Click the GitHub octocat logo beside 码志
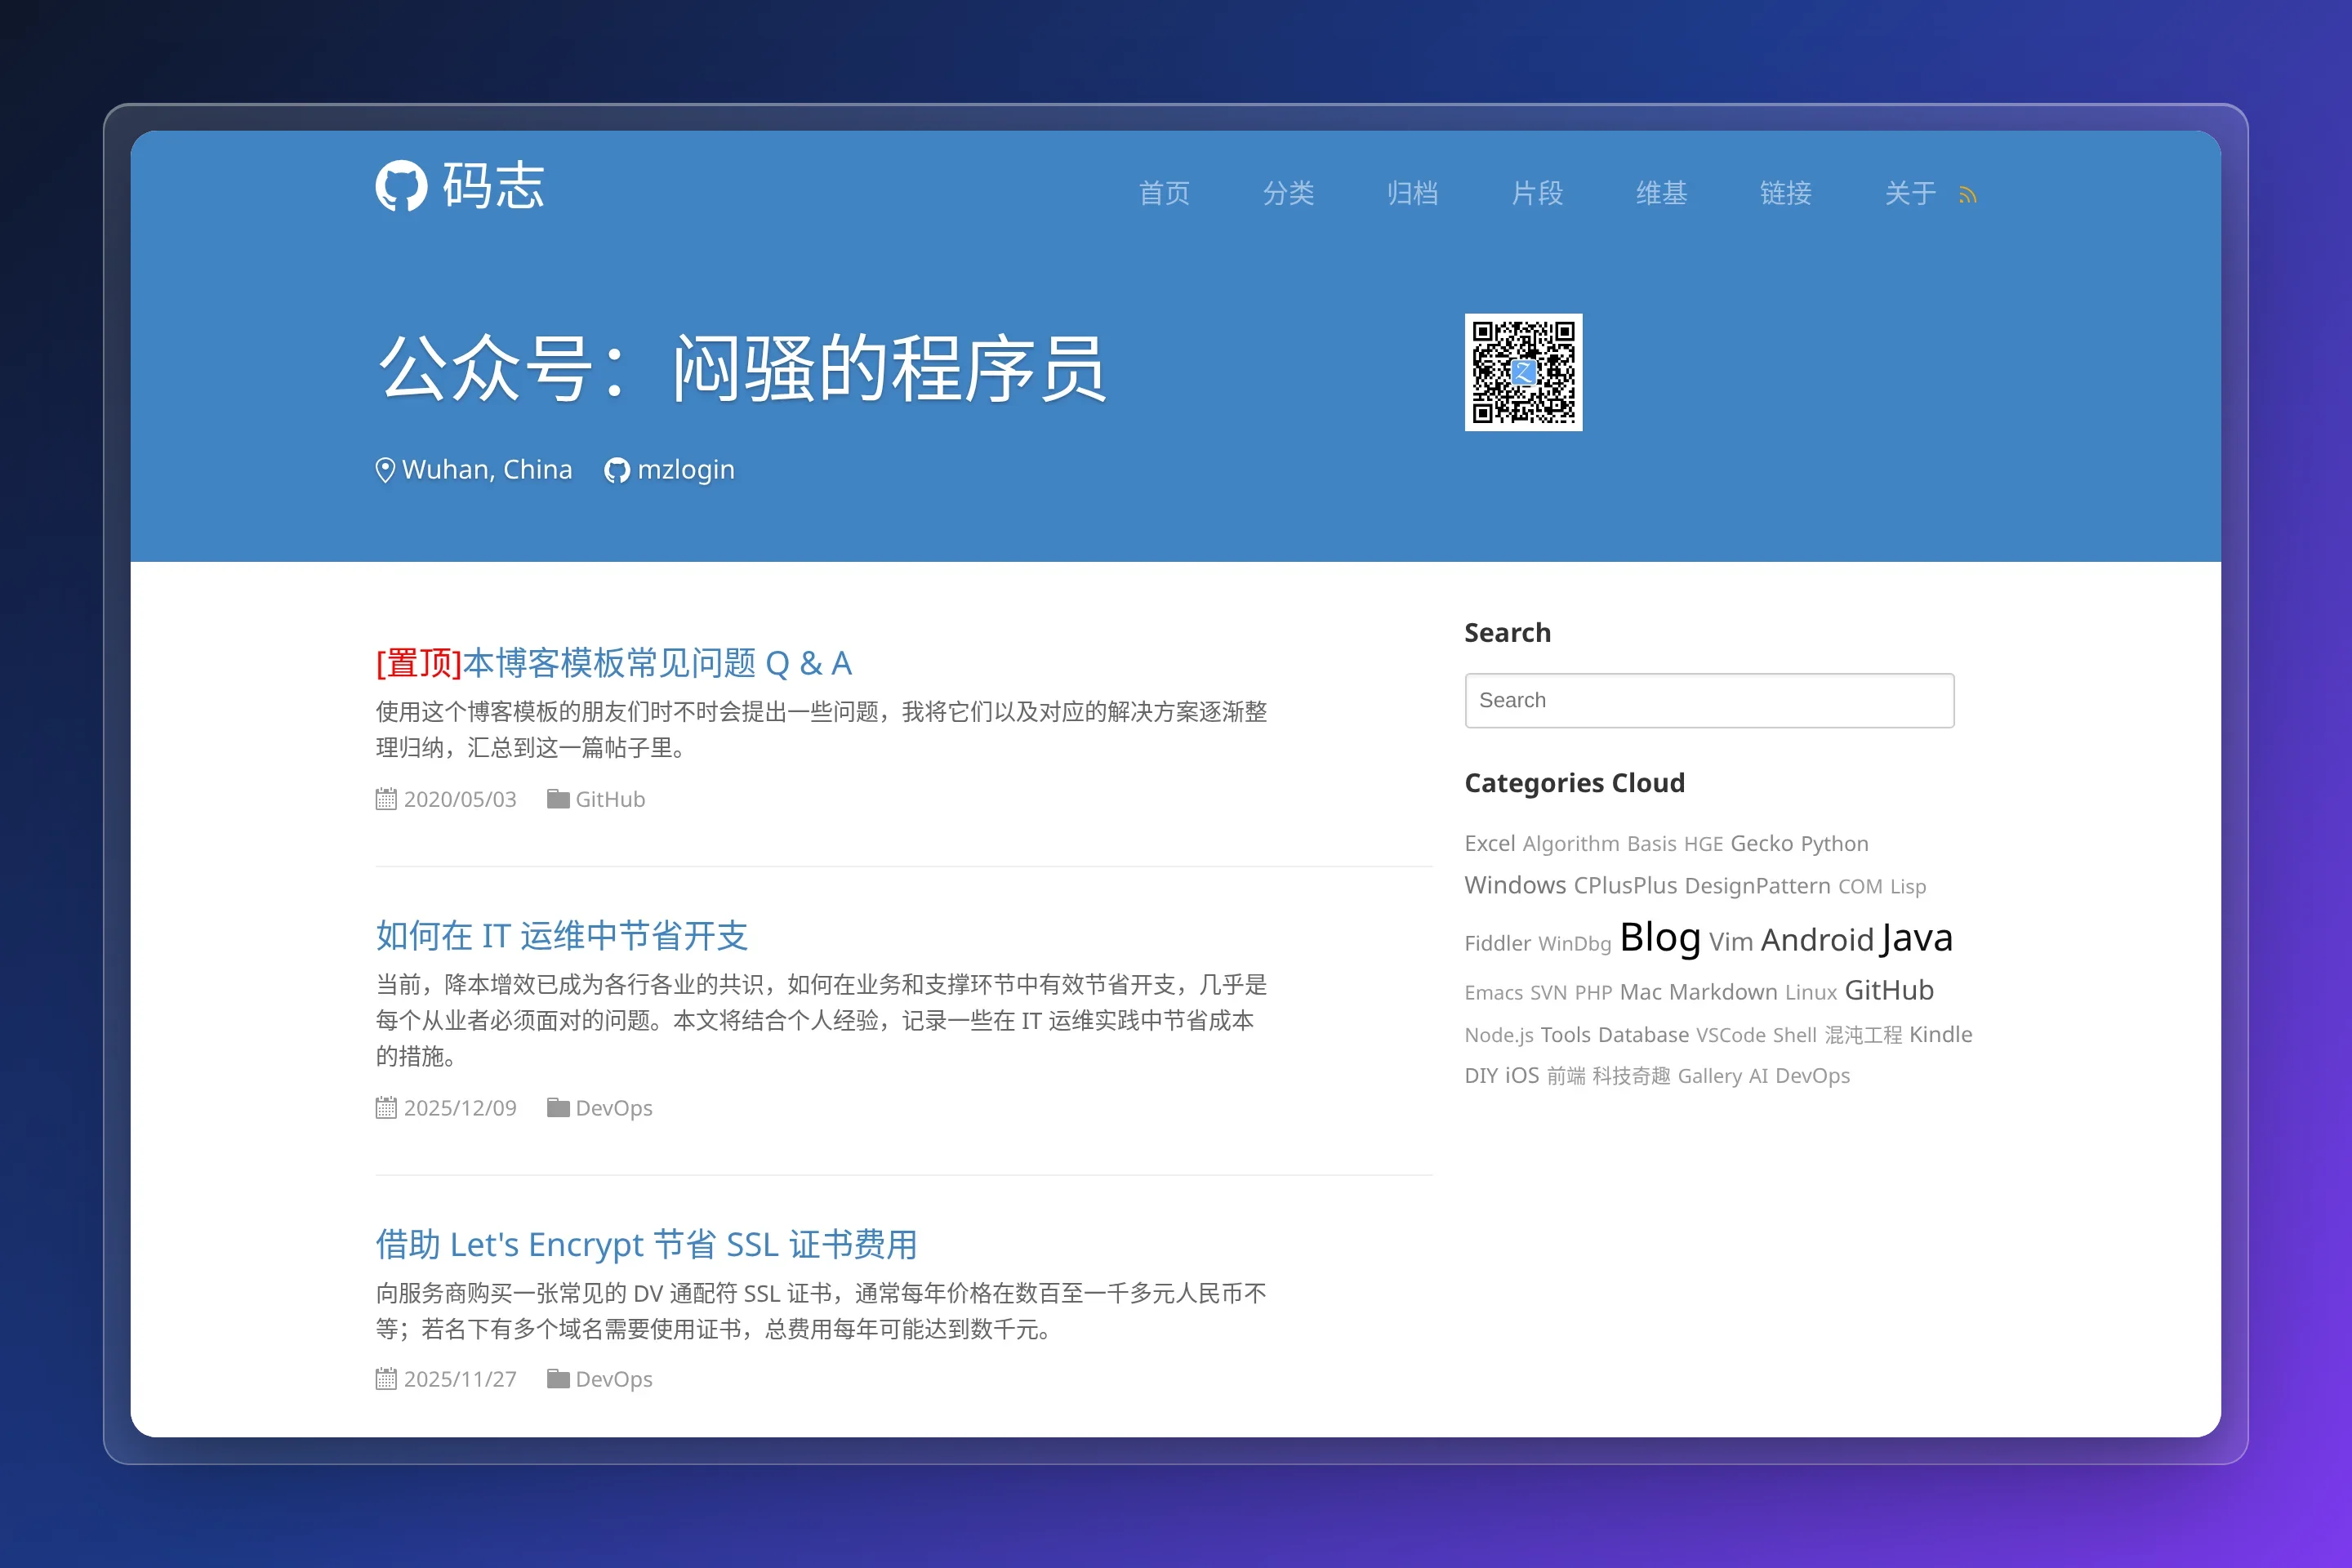The image size is (2352, 1568). click(401, 186)
